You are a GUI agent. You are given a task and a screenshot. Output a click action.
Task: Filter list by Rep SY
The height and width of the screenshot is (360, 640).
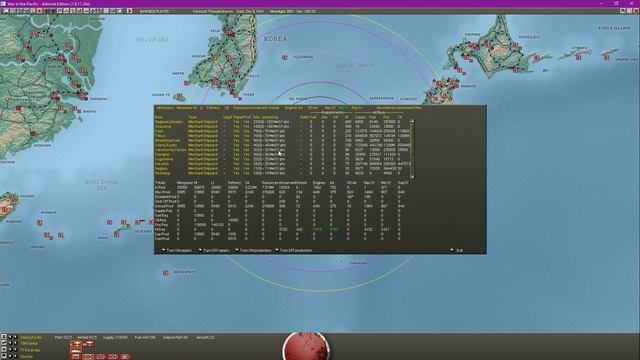(x=356, y=108)
